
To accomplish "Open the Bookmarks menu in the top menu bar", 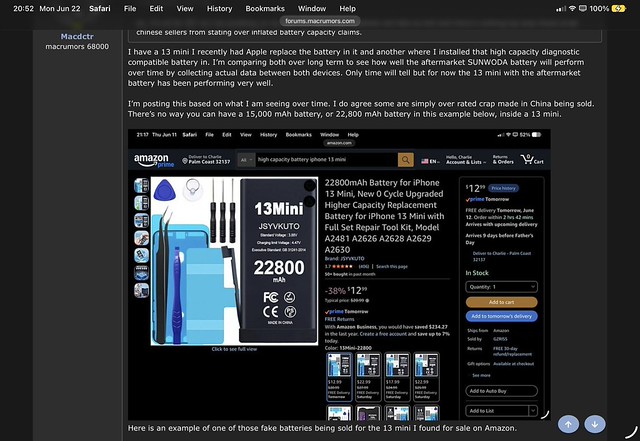I will pyautogui.click(x=265, y=9).
